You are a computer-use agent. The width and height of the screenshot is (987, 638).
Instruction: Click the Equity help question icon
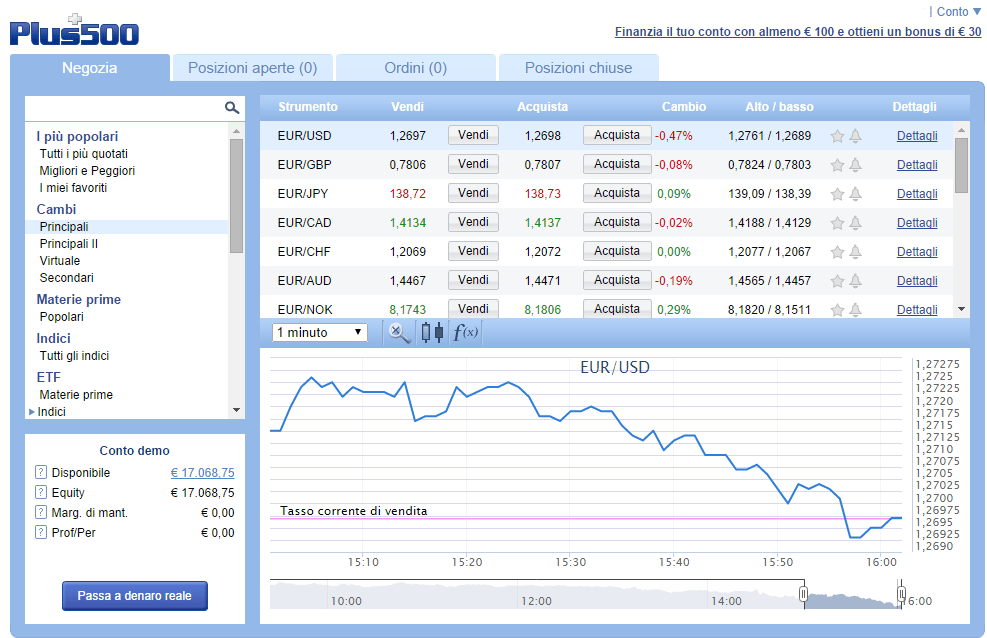[x=41, y=493]
